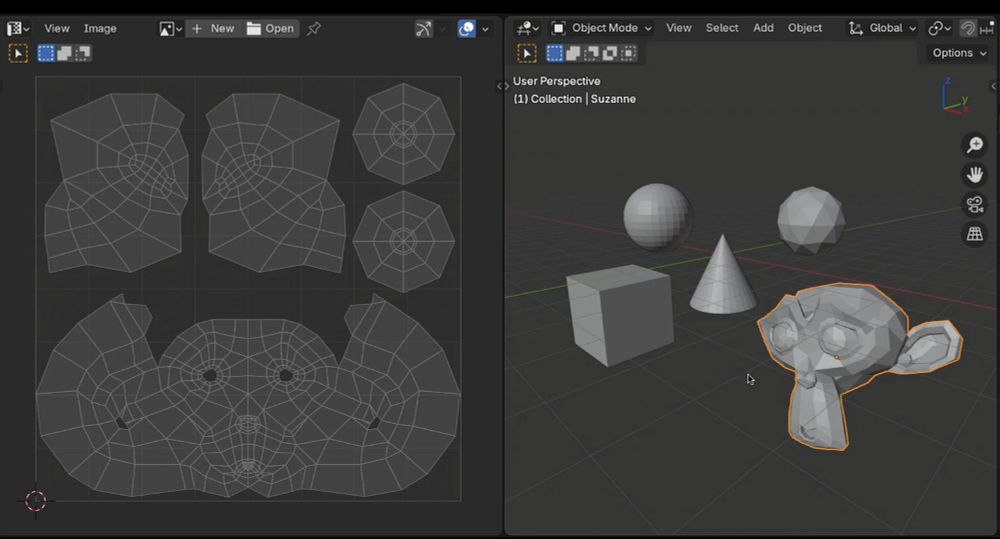The width and height of the screenshot is (1000, 539).
Task: Click the pan view hand icon
Action: pyautogui.click(x=974, y=175)
